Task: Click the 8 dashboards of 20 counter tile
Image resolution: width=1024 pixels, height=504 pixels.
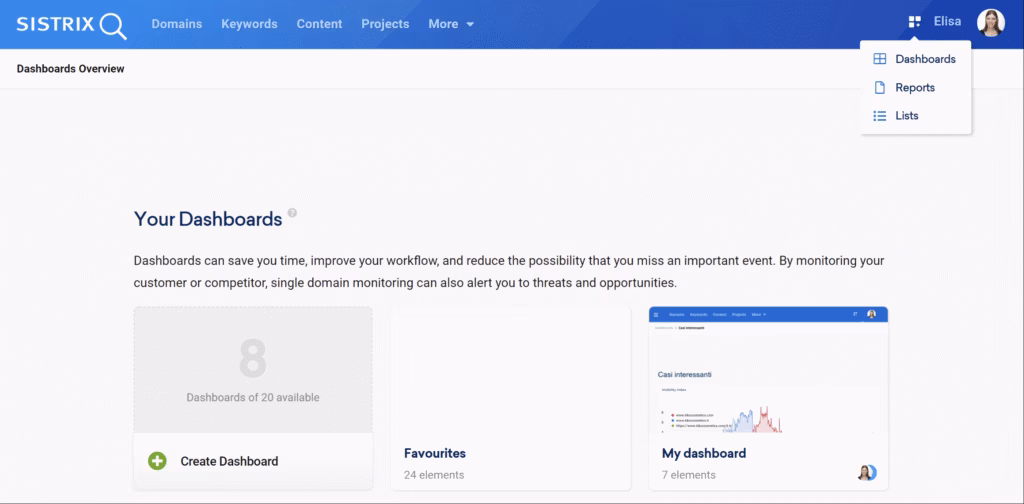Action: tap(253, 370)
